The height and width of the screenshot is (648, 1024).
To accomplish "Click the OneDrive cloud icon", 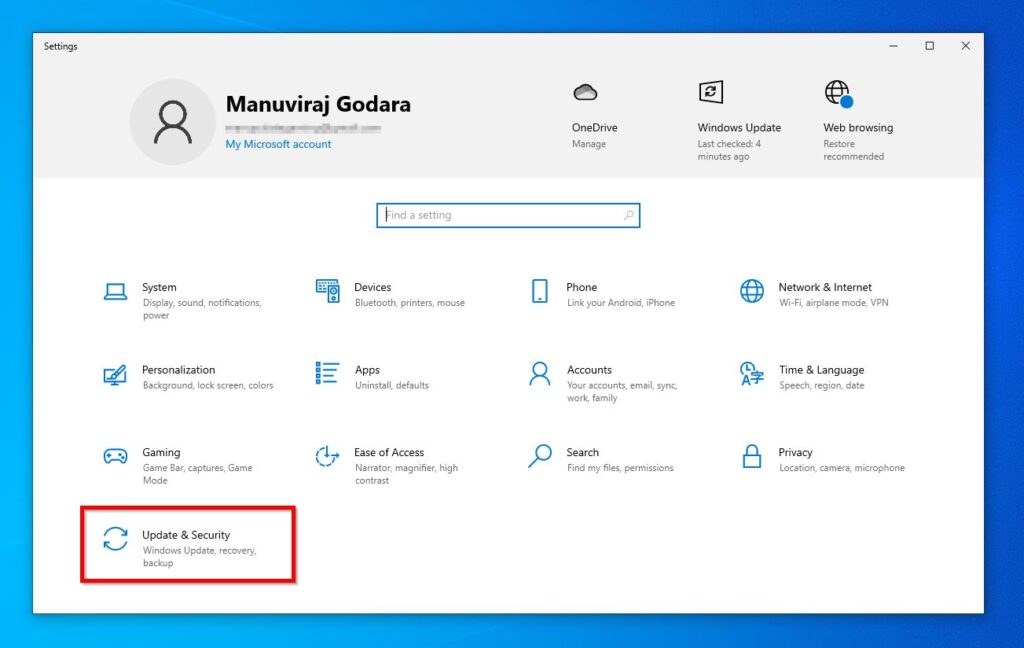I will pyautogui.click(x=585, y=92).
